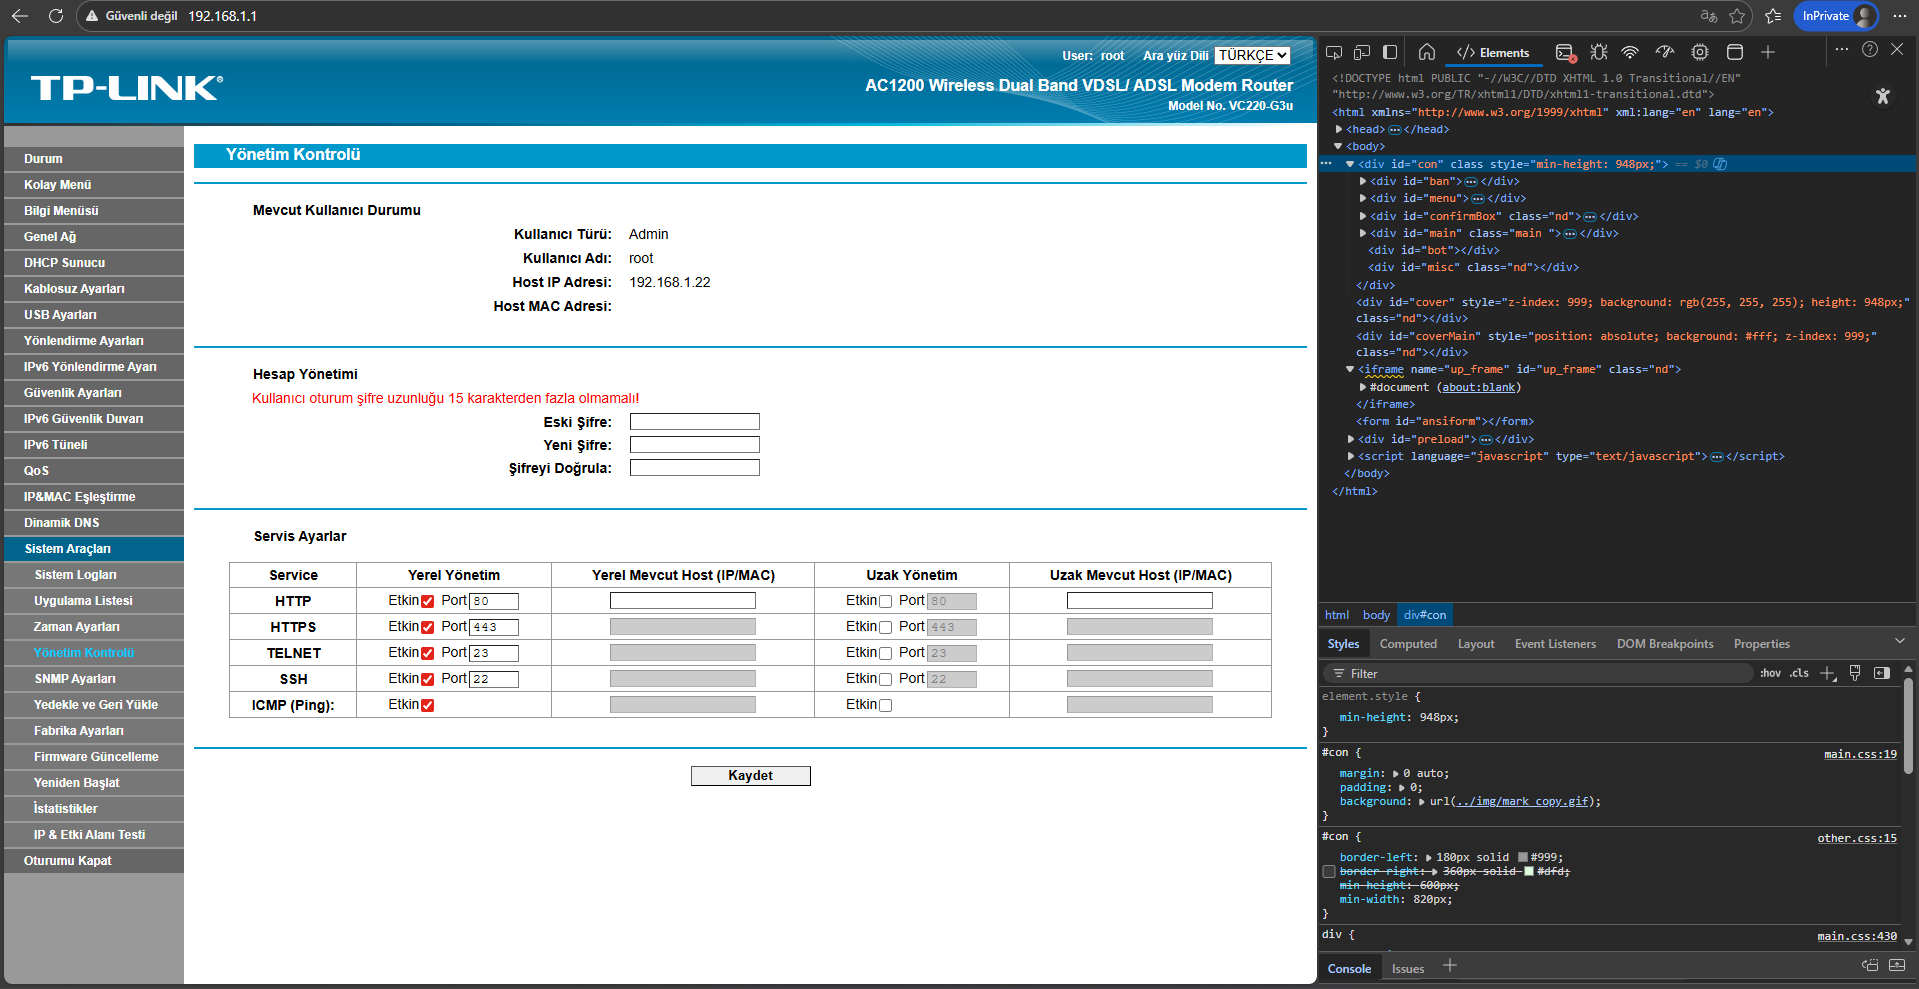Enable HTTP remote management Etkin checkbox

[x=885, y=602]
